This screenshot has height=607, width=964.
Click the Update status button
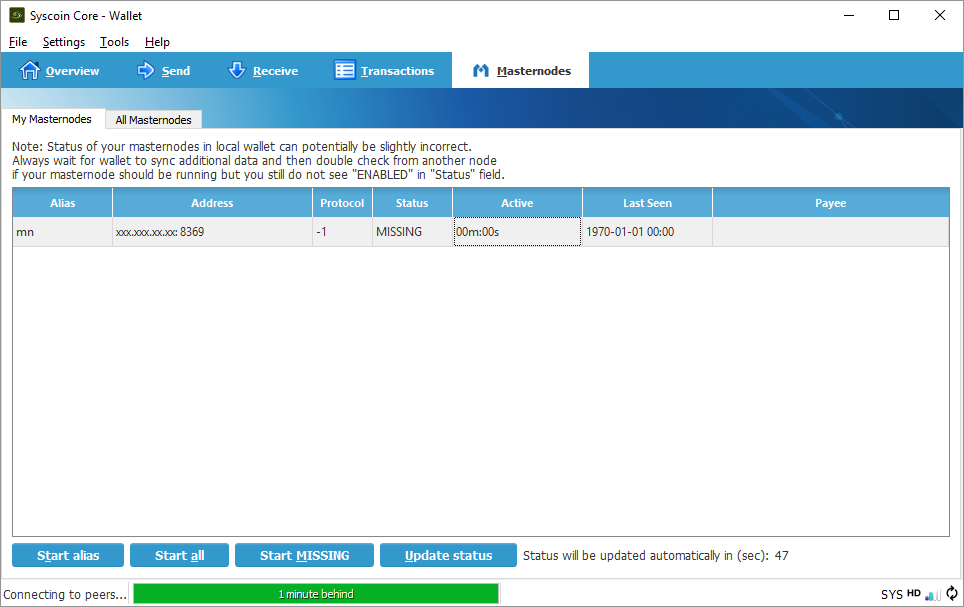pos(448,555)
